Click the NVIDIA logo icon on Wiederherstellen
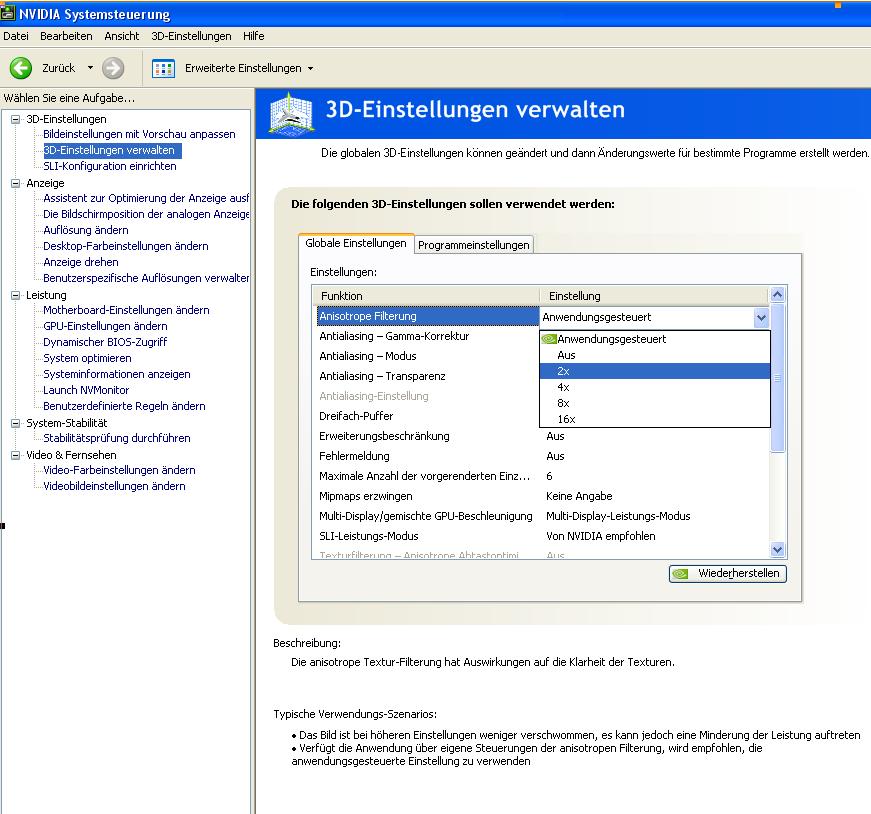This screenshot has width=871, height=814. (680, 573)
